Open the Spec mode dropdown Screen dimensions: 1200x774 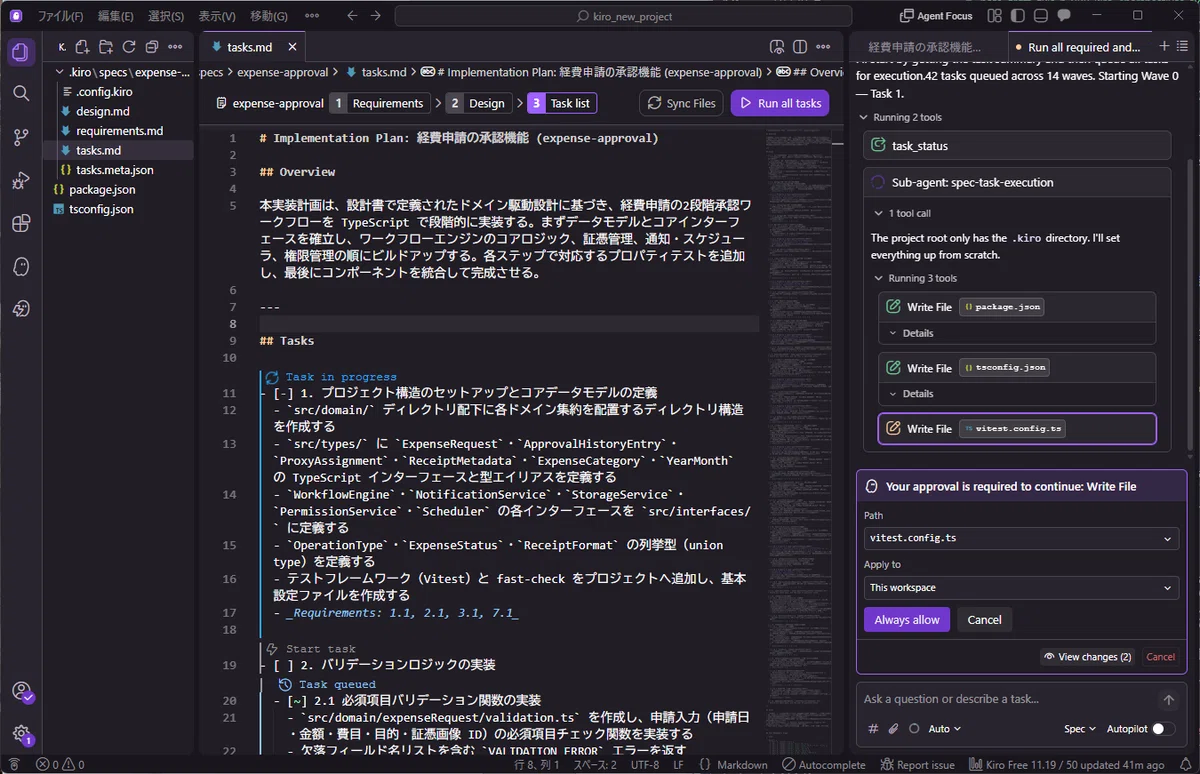coord(1079,729)
